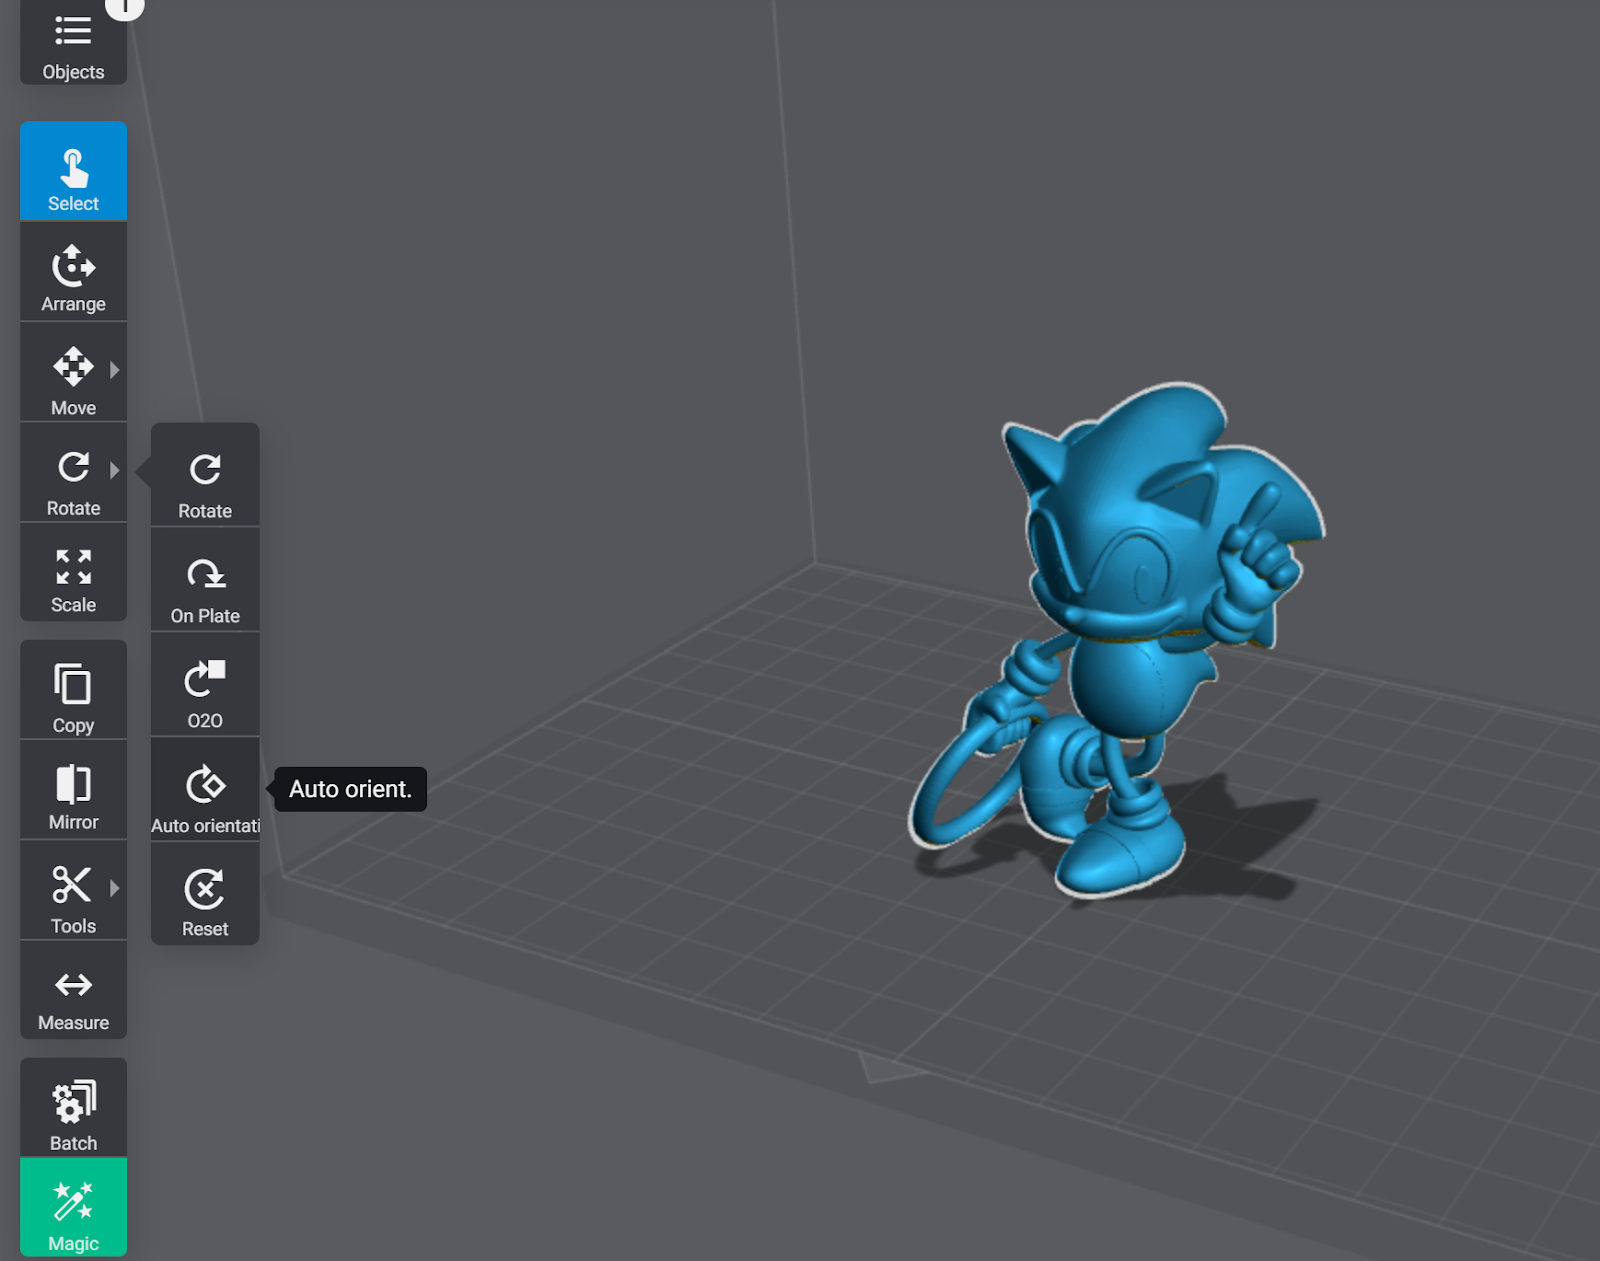
Task: Open the Tools scissors menu
Action: 73,890
